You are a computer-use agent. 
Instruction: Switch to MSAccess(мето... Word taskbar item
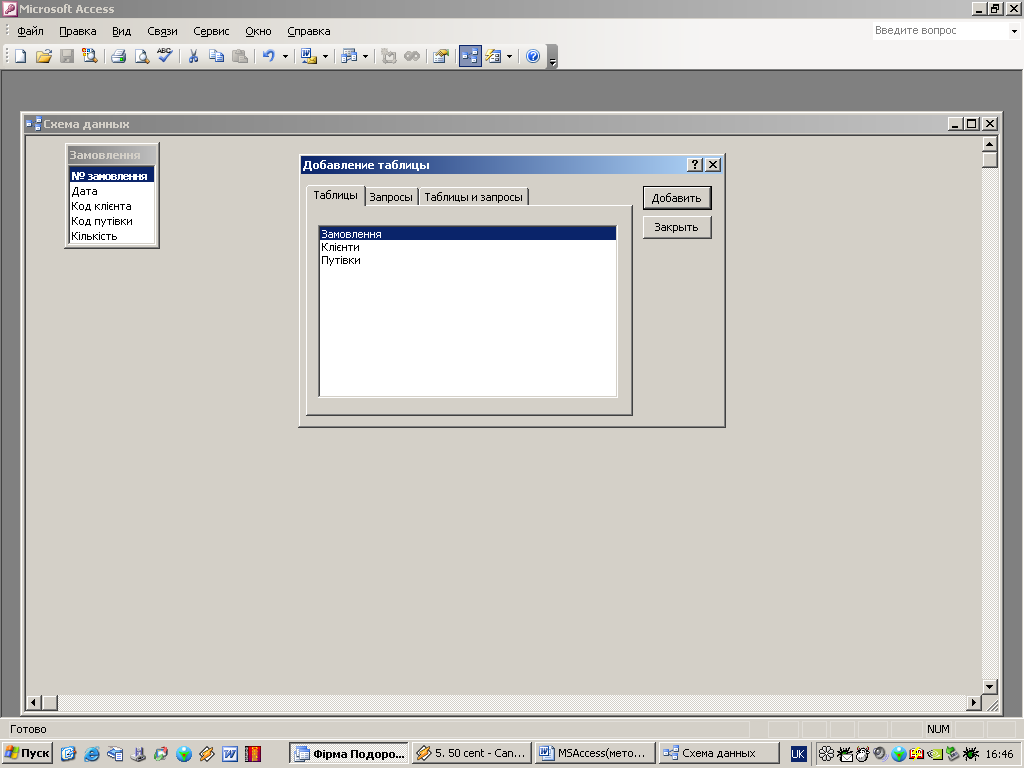point(594,753)
